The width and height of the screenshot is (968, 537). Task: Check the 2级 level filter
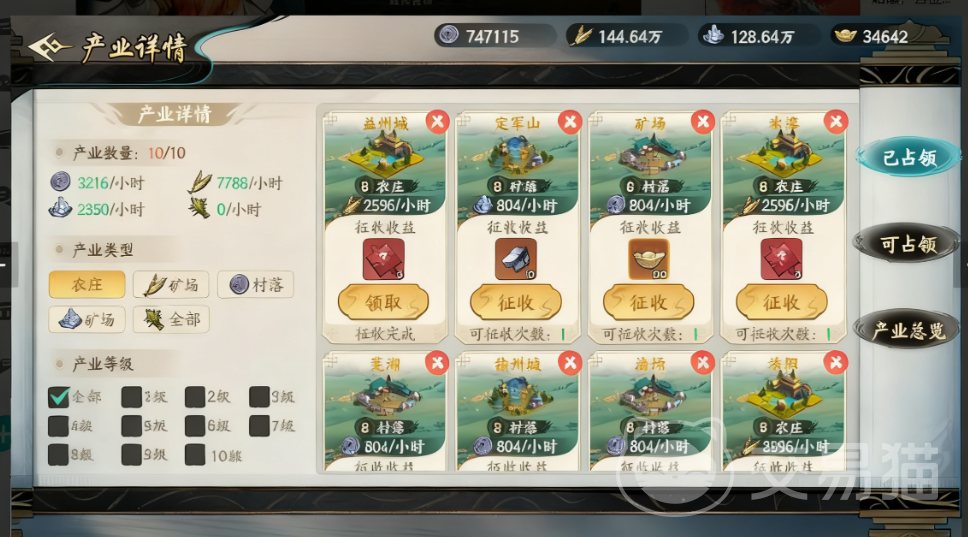[194, 397]
